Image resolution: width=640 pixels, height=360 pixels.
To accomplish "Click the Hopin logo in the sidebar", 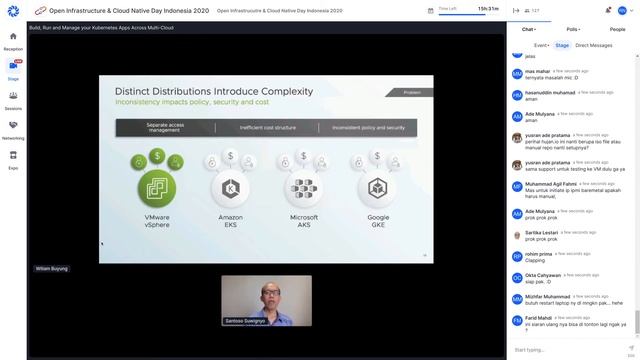I will click(x=13, y=11).
